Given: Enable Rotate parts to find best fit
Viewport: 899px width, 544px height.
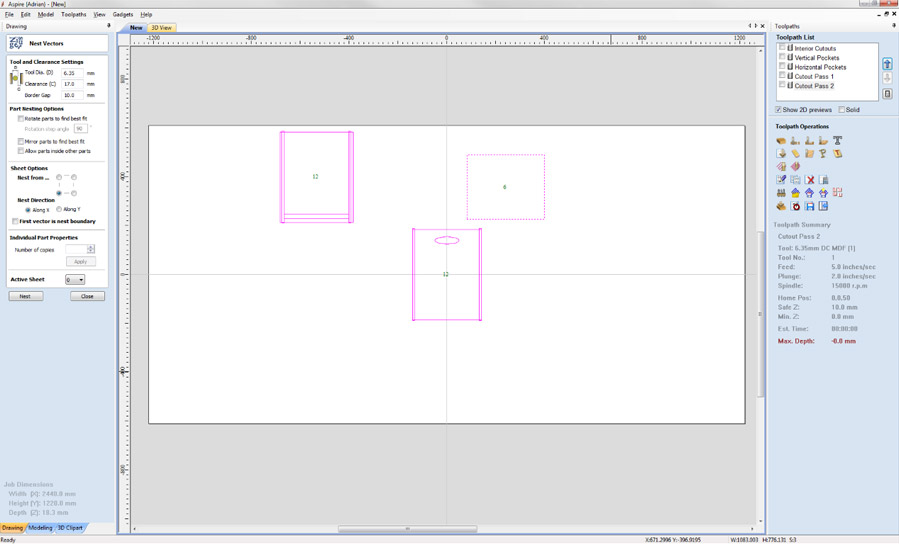Looking at the screenshot, I should pyautogui.click(x=21, y=119).
